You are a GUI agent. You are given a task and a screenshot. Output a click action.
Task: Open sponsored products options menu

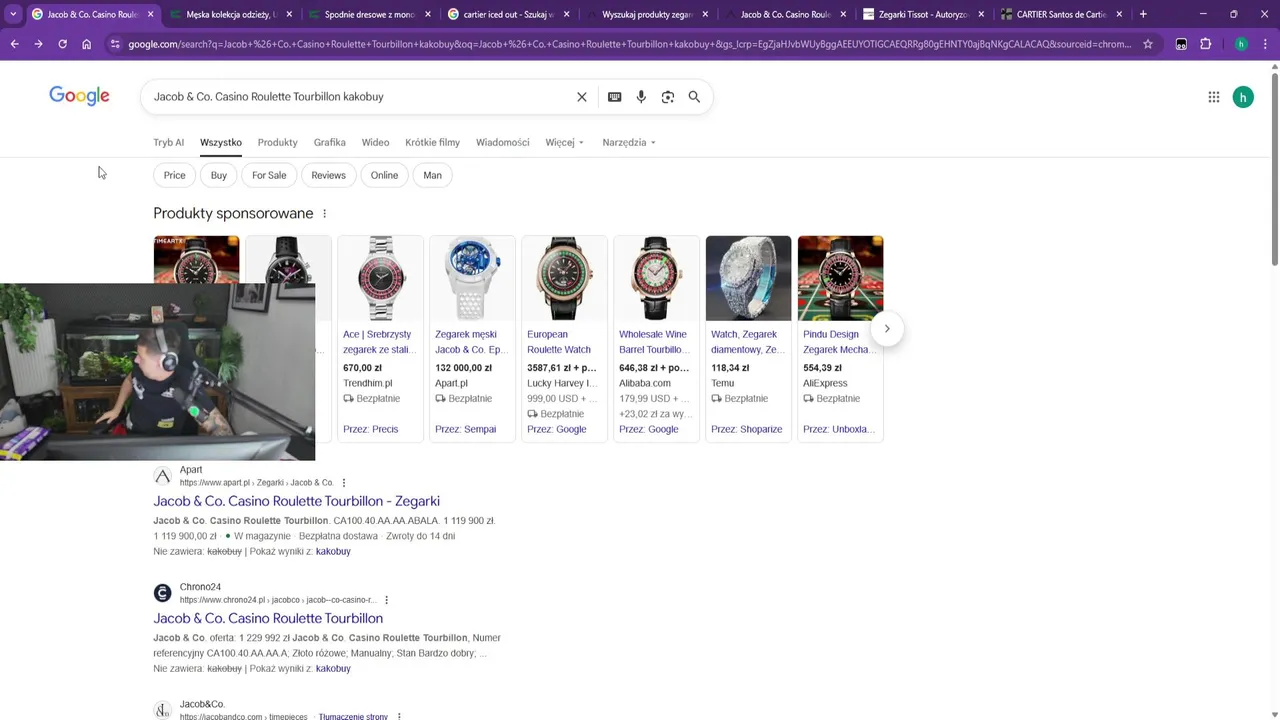coord(324,213)
